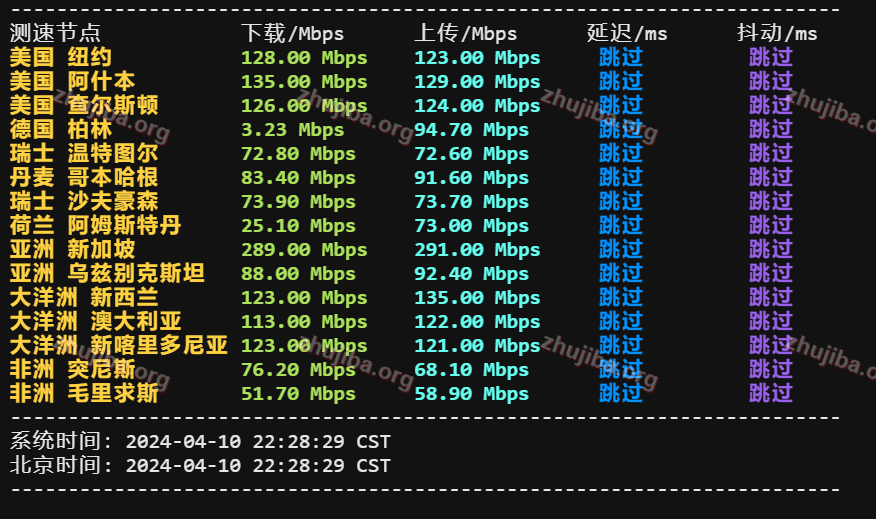
Task: Click the purple 跳过 jitter for 纽约
Action: (x=771, y=58)
